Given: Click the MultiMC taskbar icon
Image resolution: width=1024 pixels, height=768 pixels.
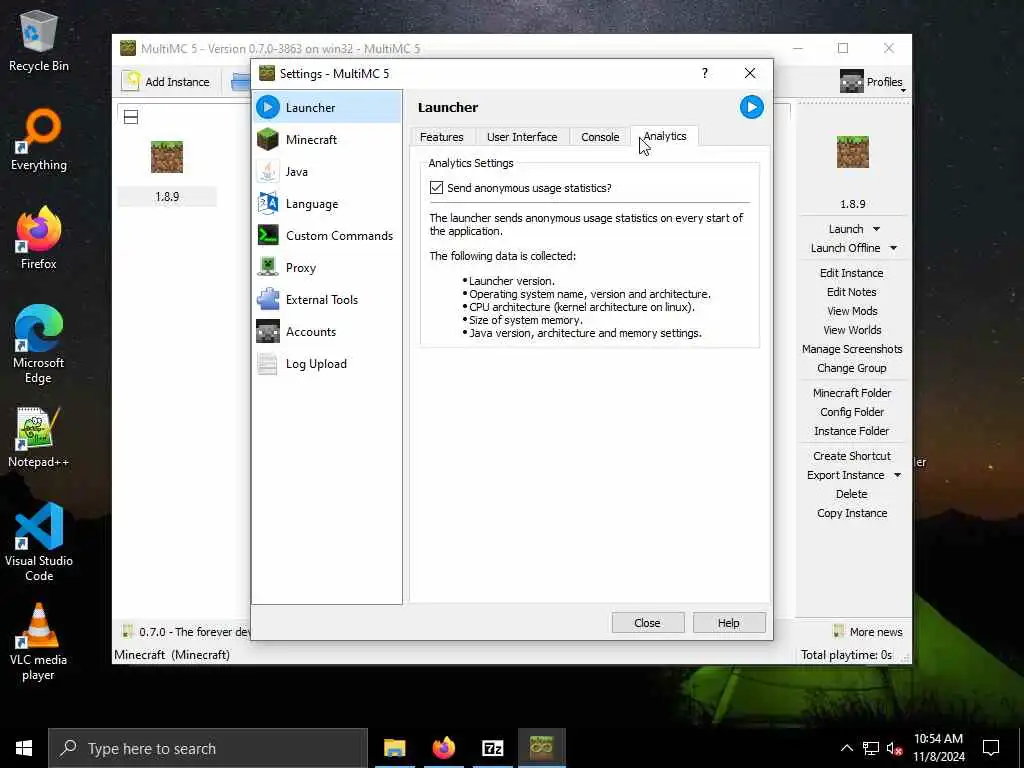Looking at the screenshot, I should (x=541, y=748).
